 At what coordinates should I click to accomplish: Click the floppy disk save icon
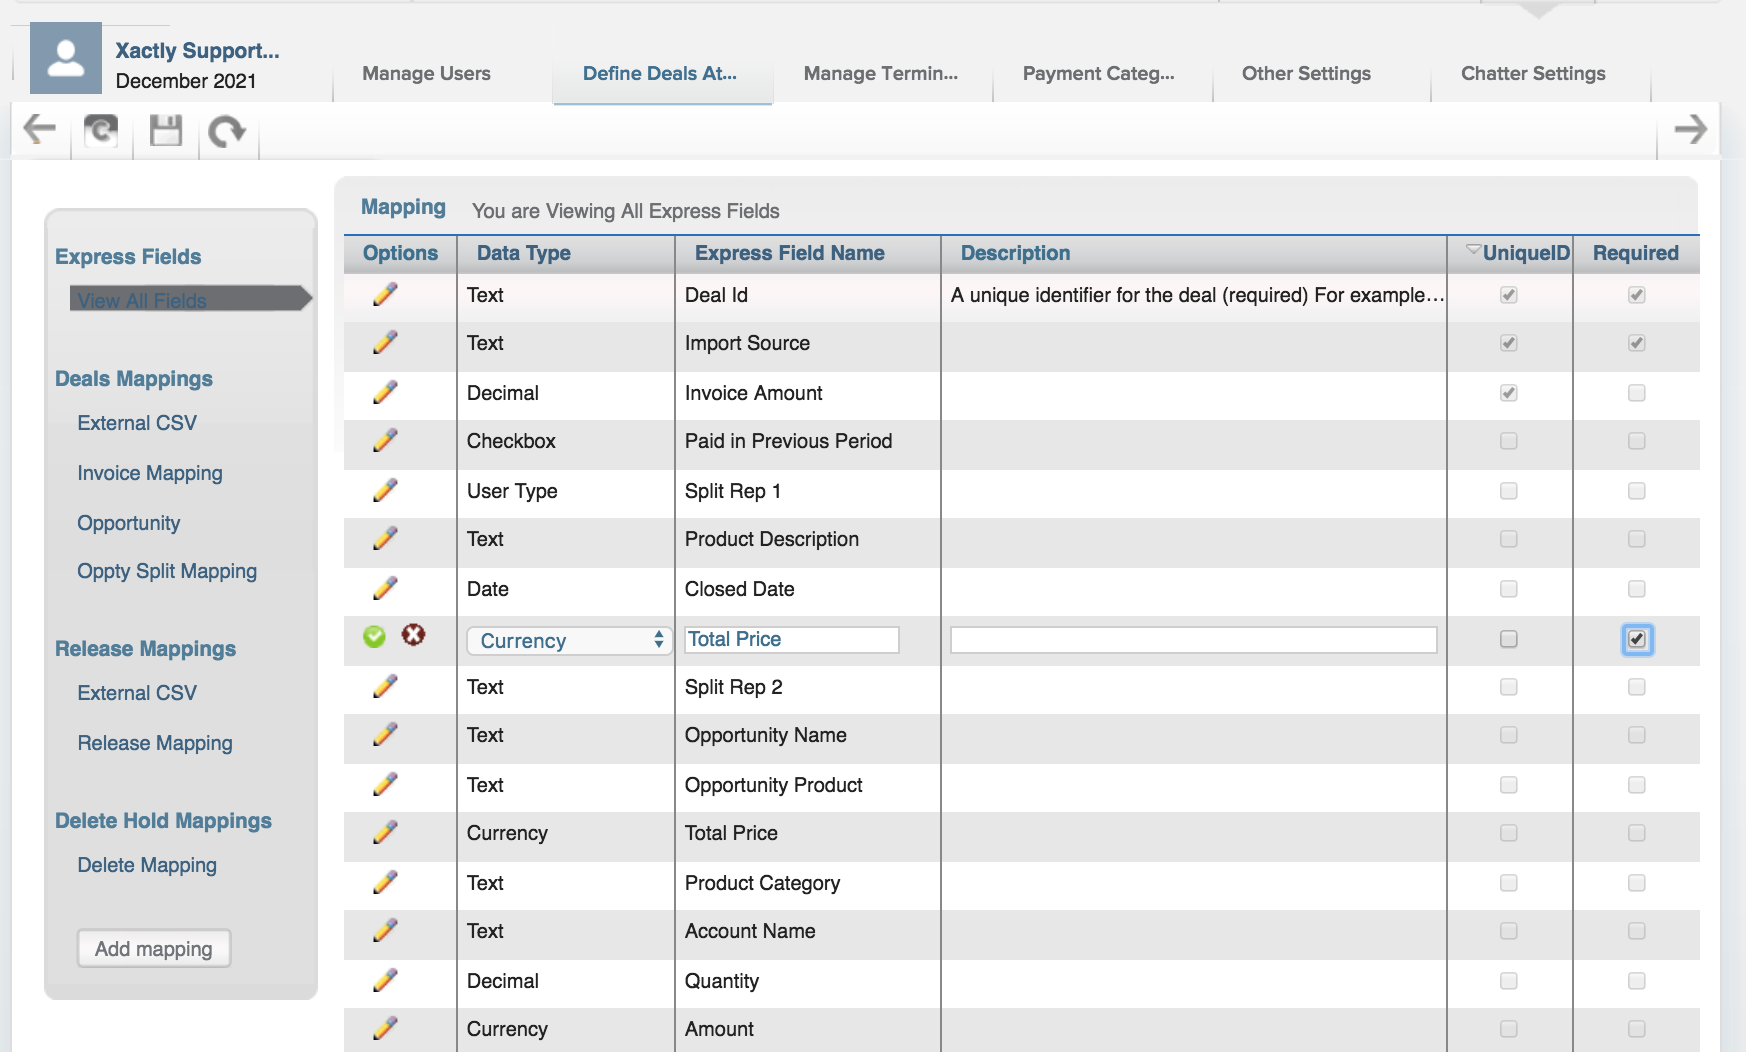(166, 130)
